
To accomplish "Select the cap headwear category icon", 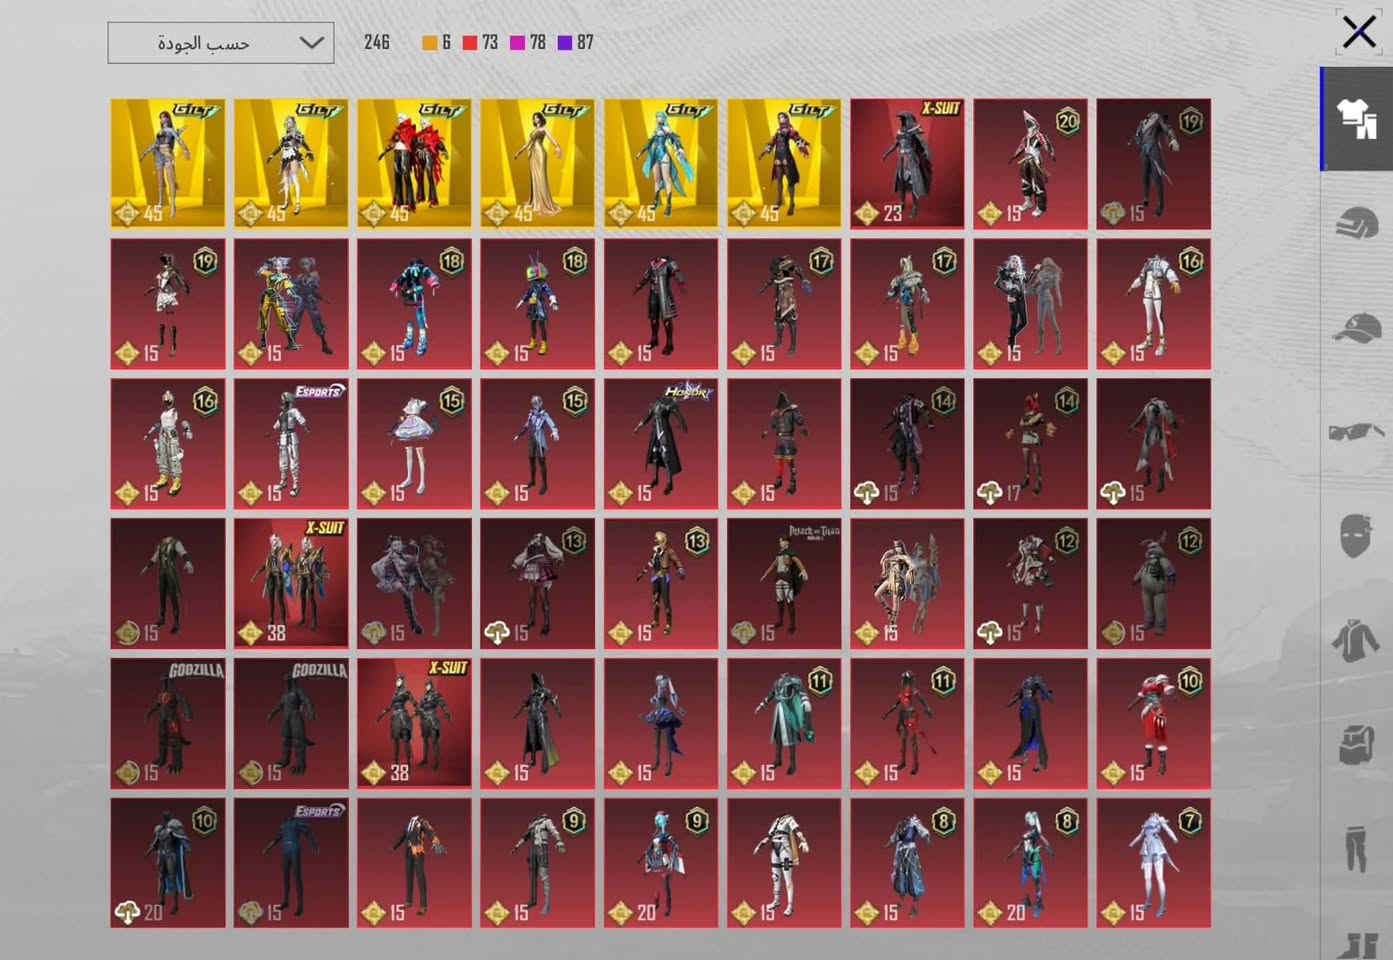I will click(x=1357, y=327).
